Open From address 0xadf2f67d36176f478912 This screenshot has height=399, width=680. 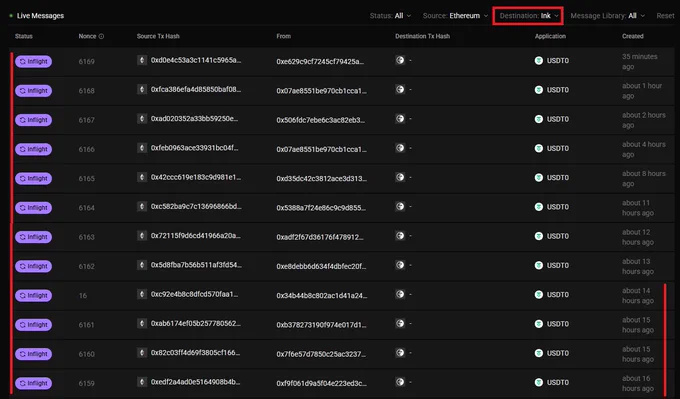pos(320,237)
